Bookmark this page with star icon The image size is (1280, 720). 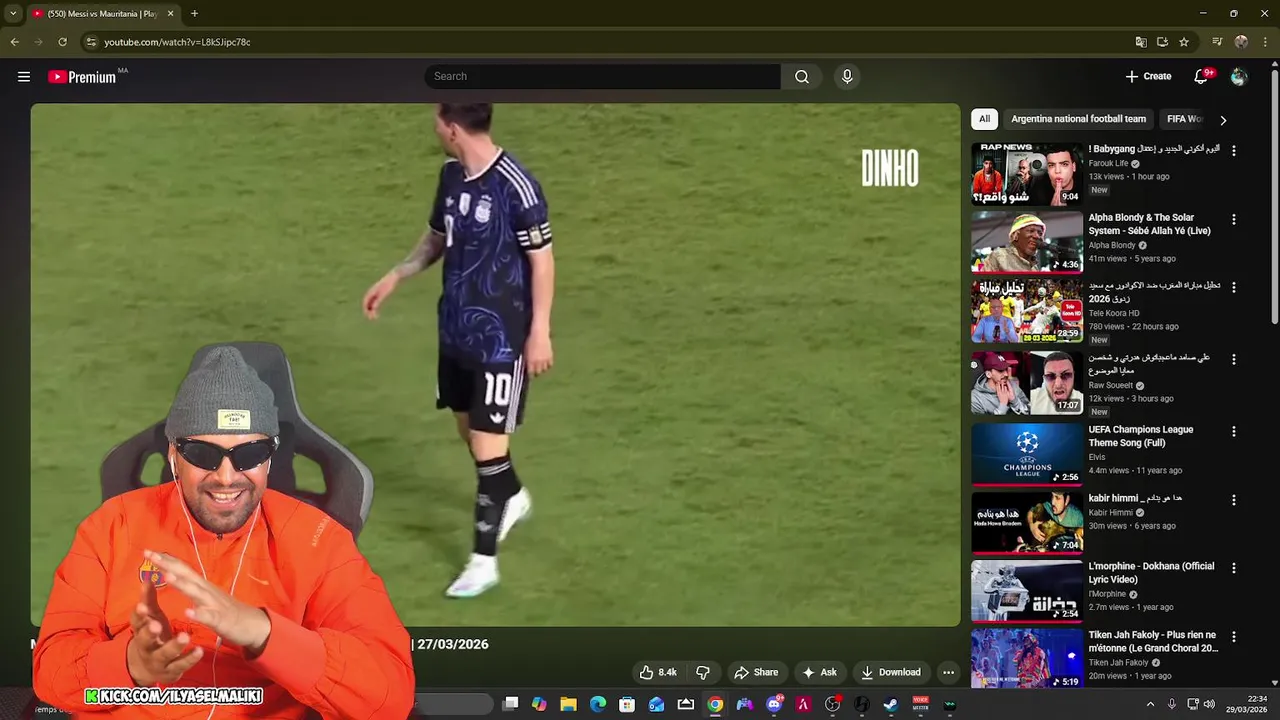pos(1184,42)
